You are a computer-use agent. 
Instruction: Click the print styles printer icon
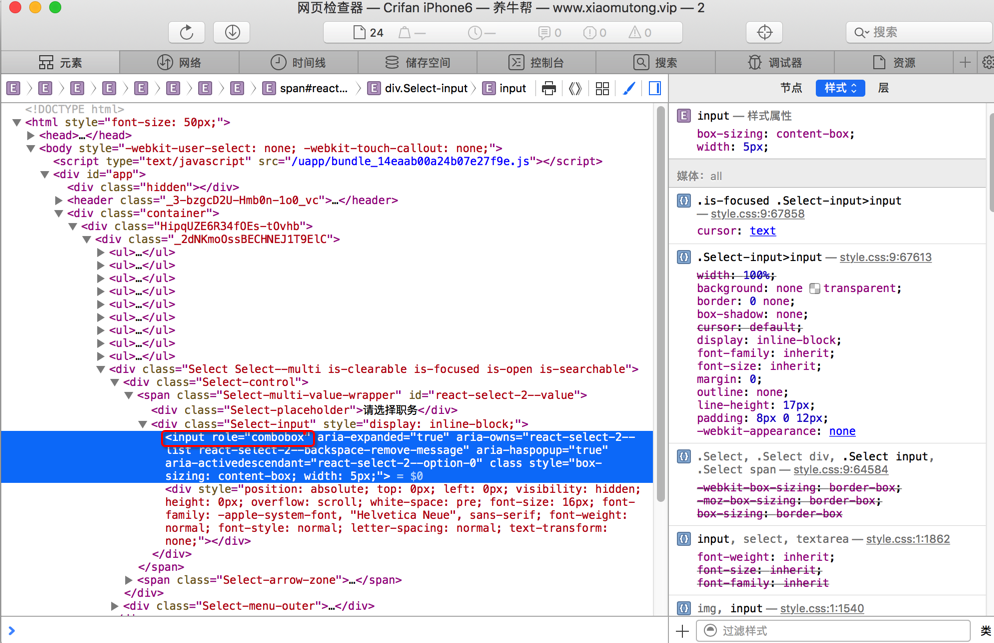(x=549, y=88)
